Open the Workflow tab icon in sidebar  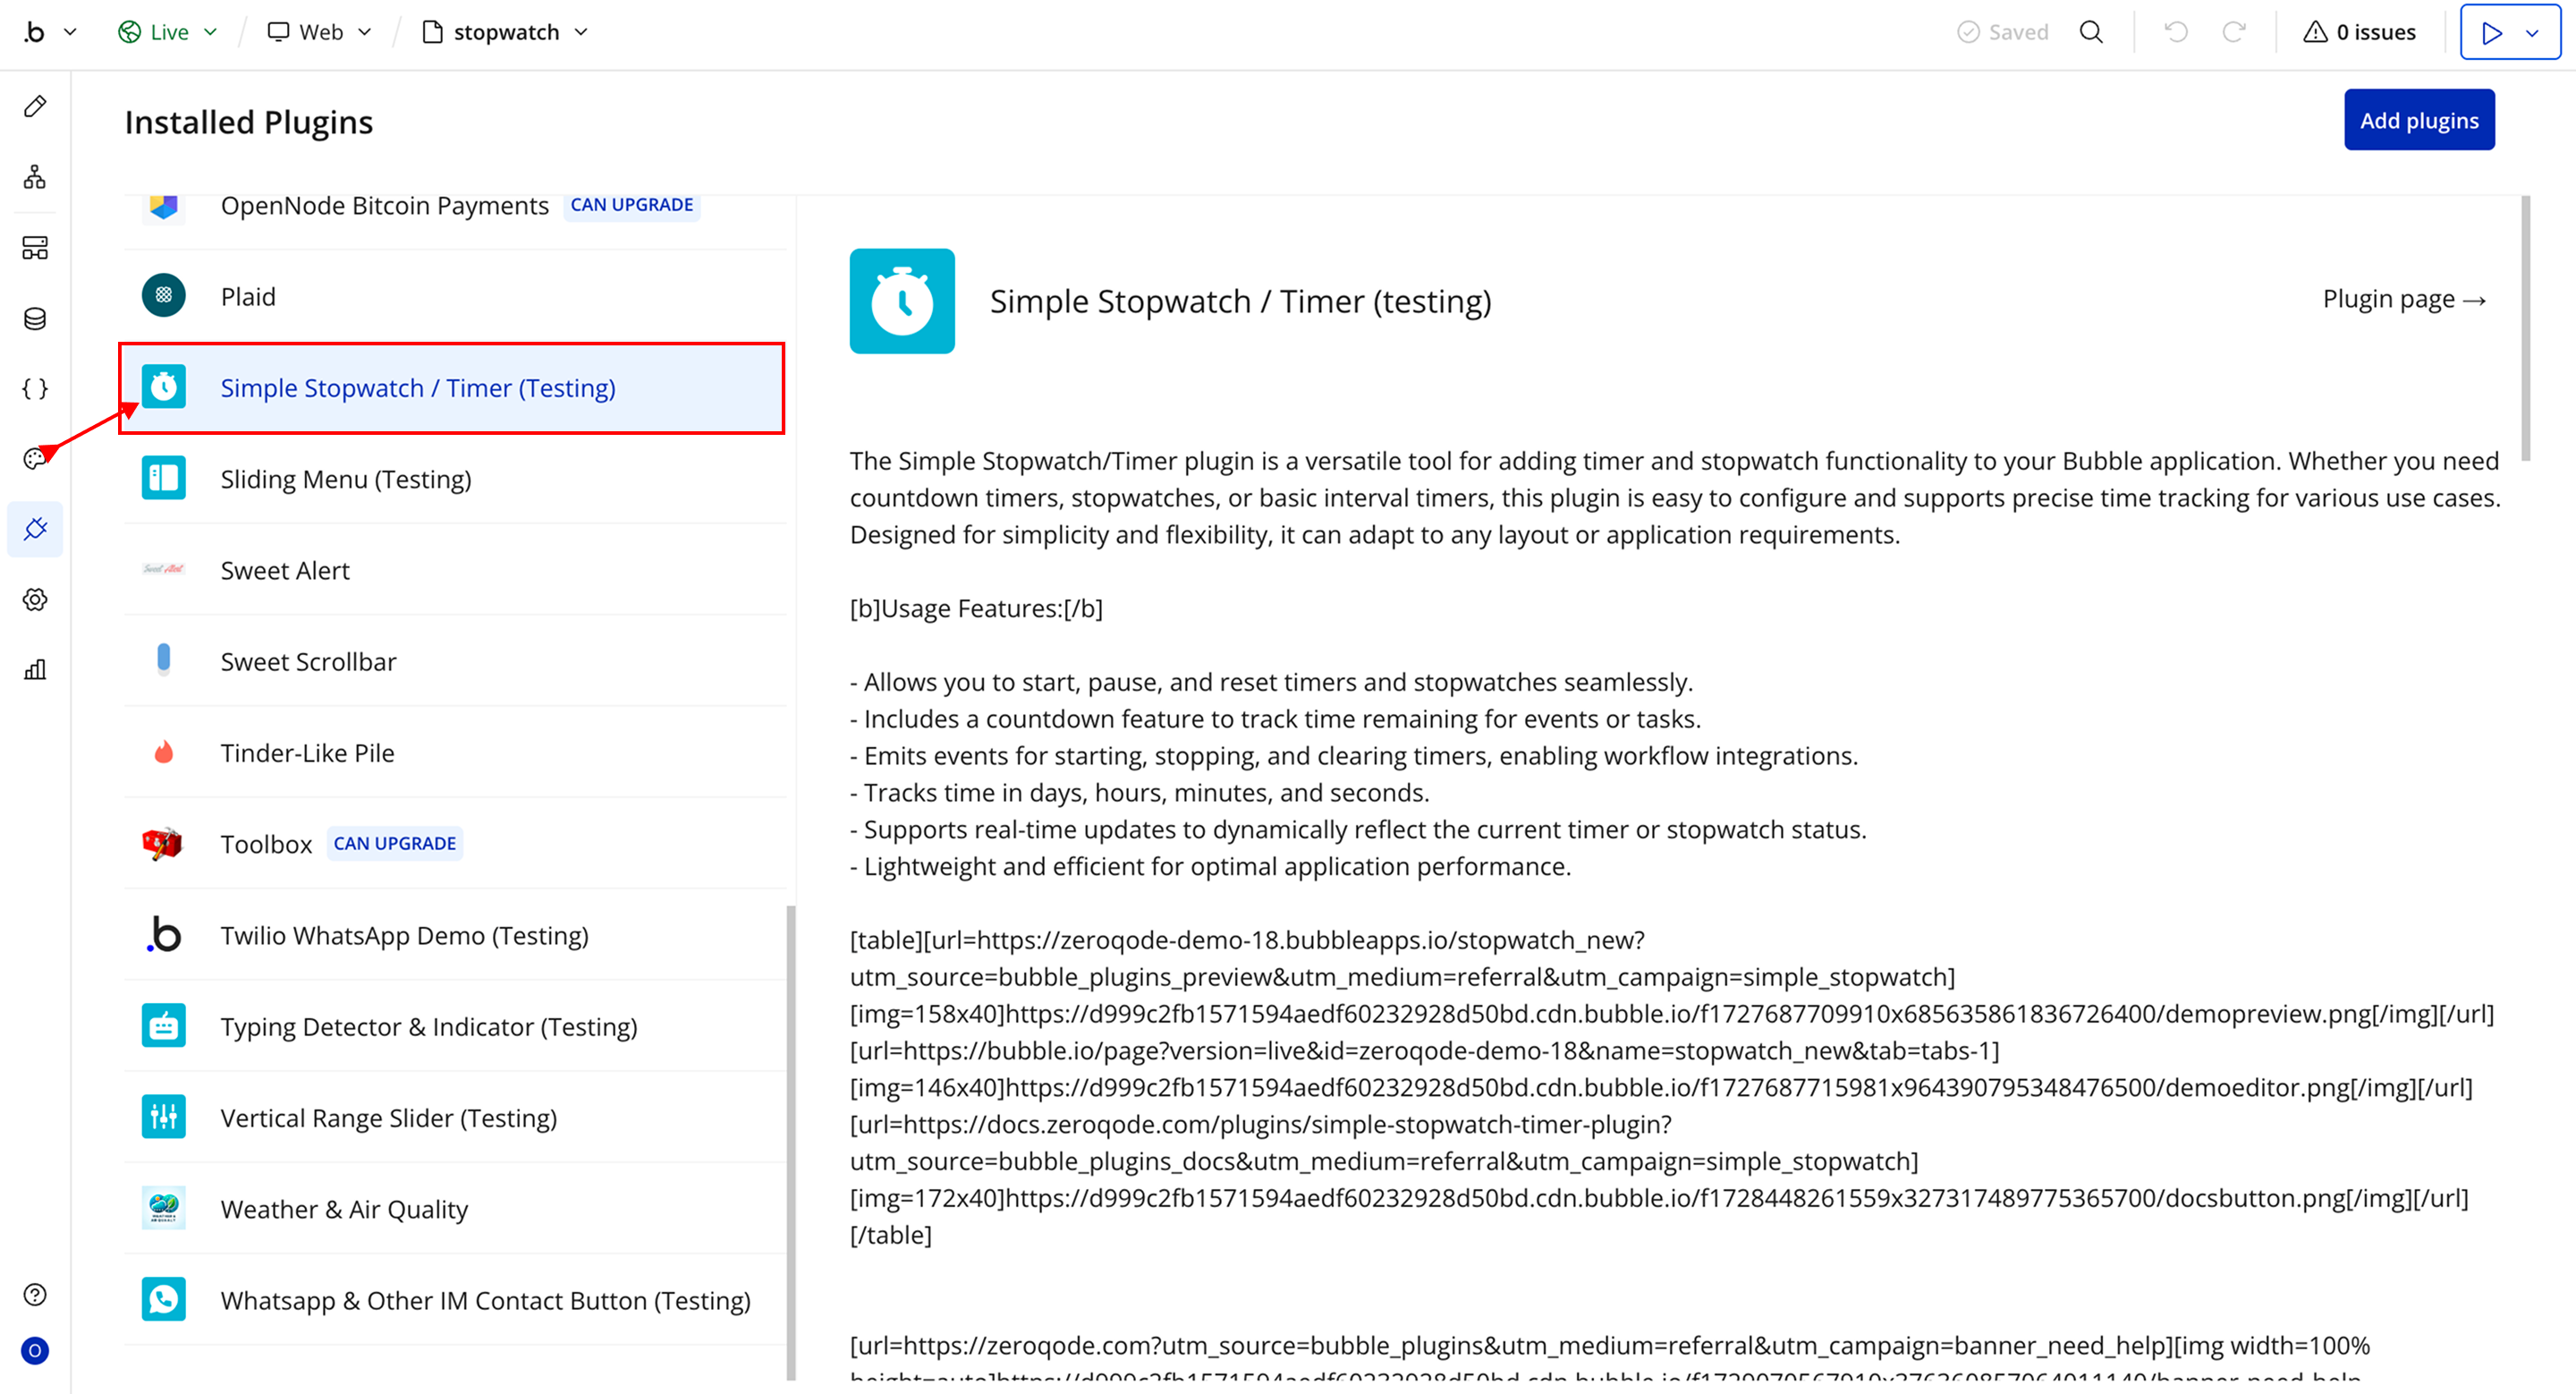coord(35,177)
